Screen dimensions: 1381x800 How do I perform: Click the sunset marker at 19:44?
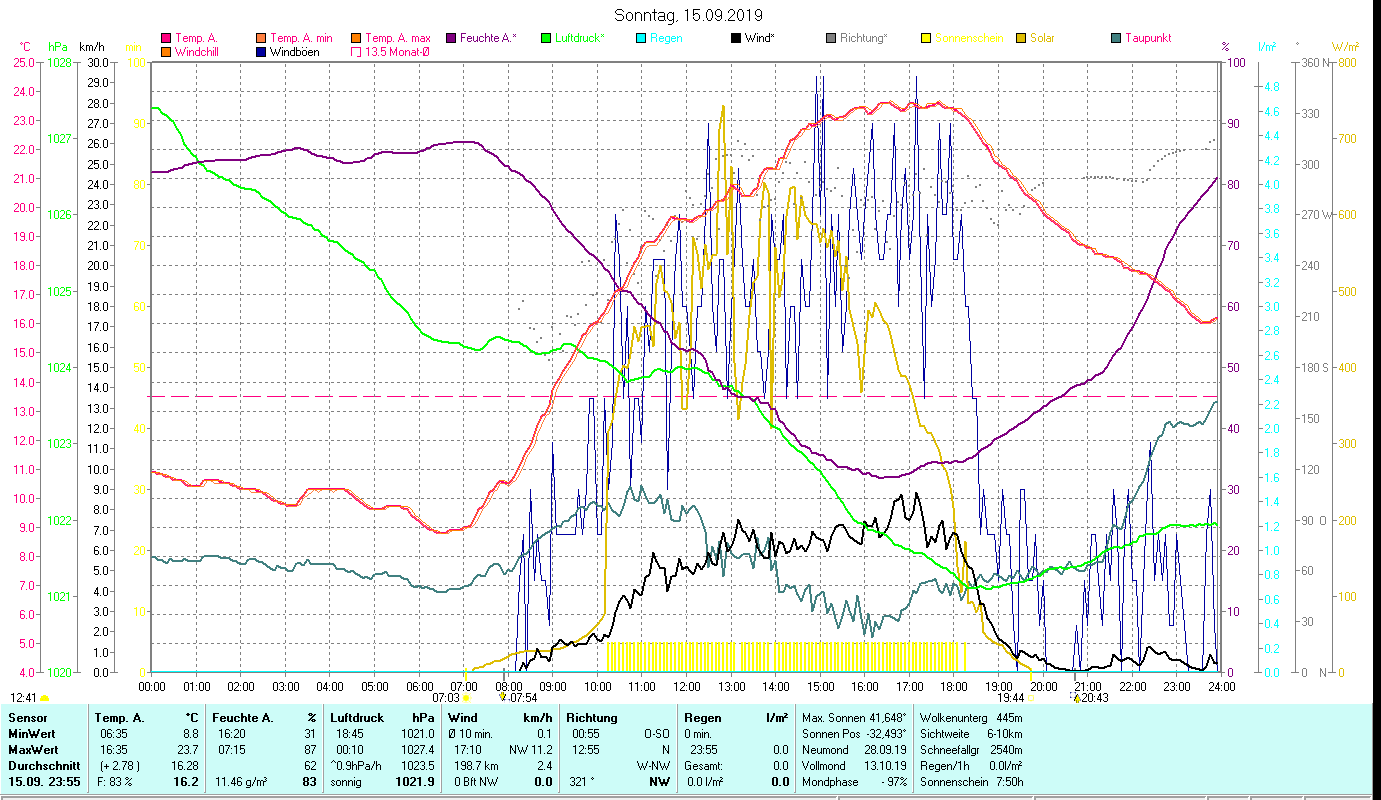(1030, 698)
